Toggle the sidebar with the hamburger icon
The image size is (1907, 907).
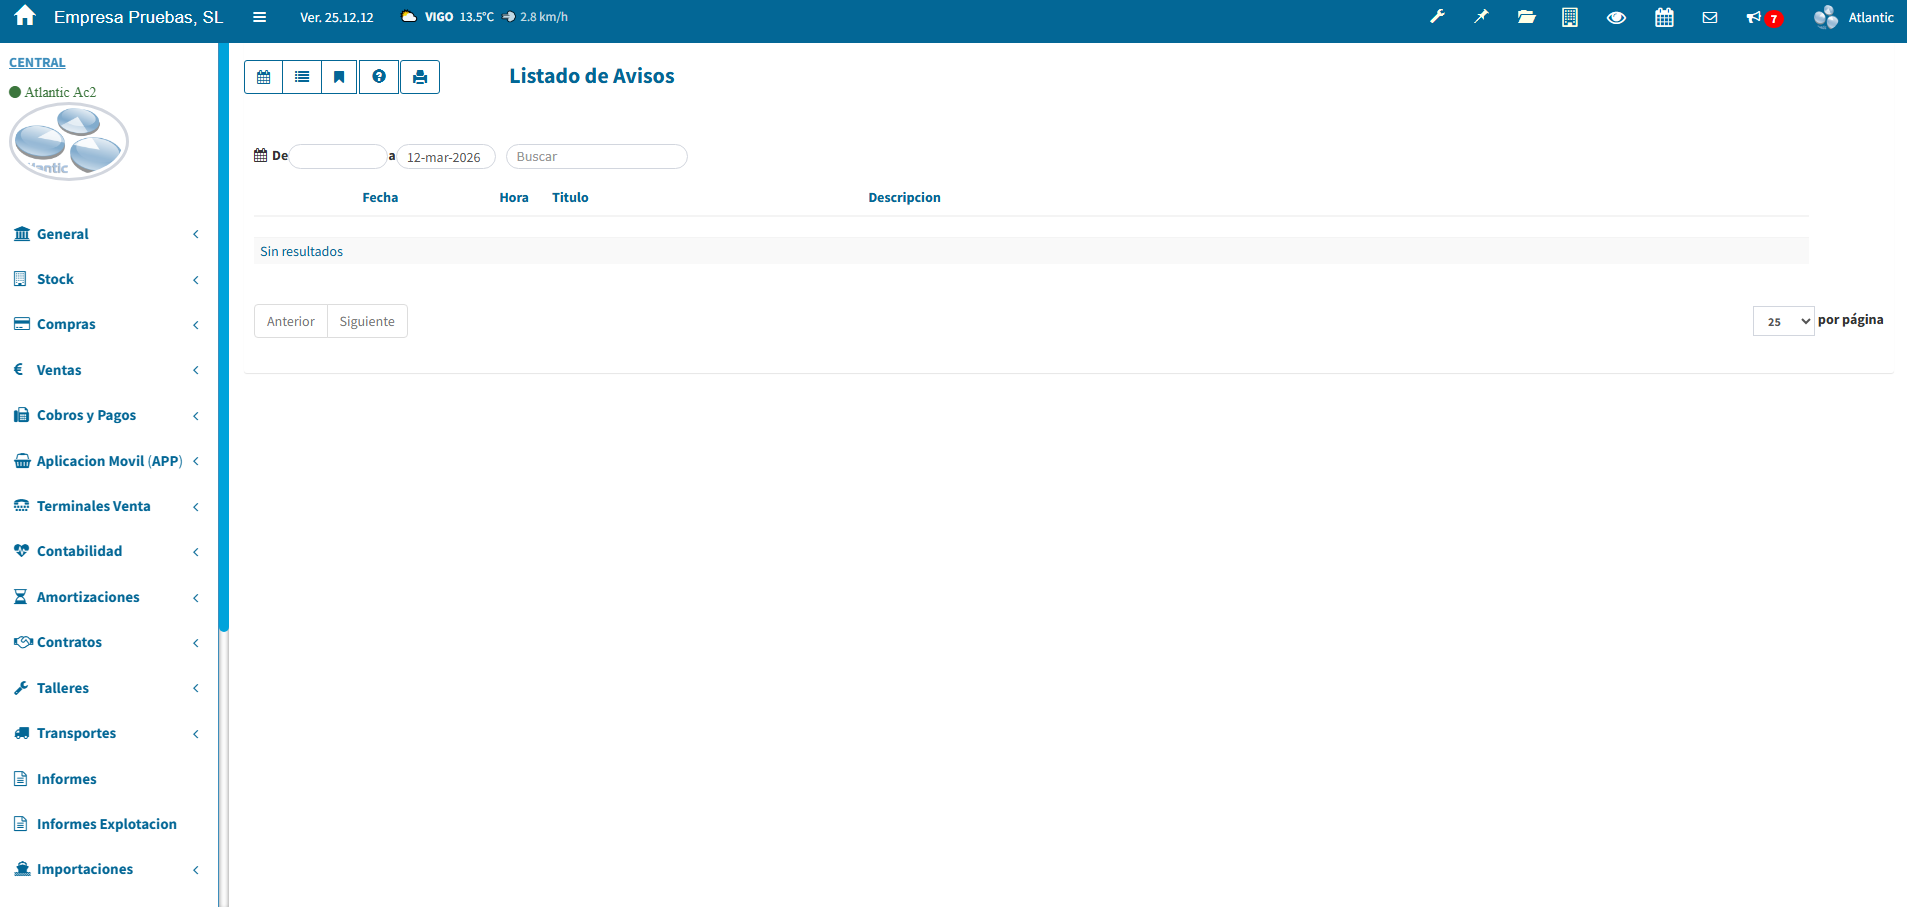(259, 17)
